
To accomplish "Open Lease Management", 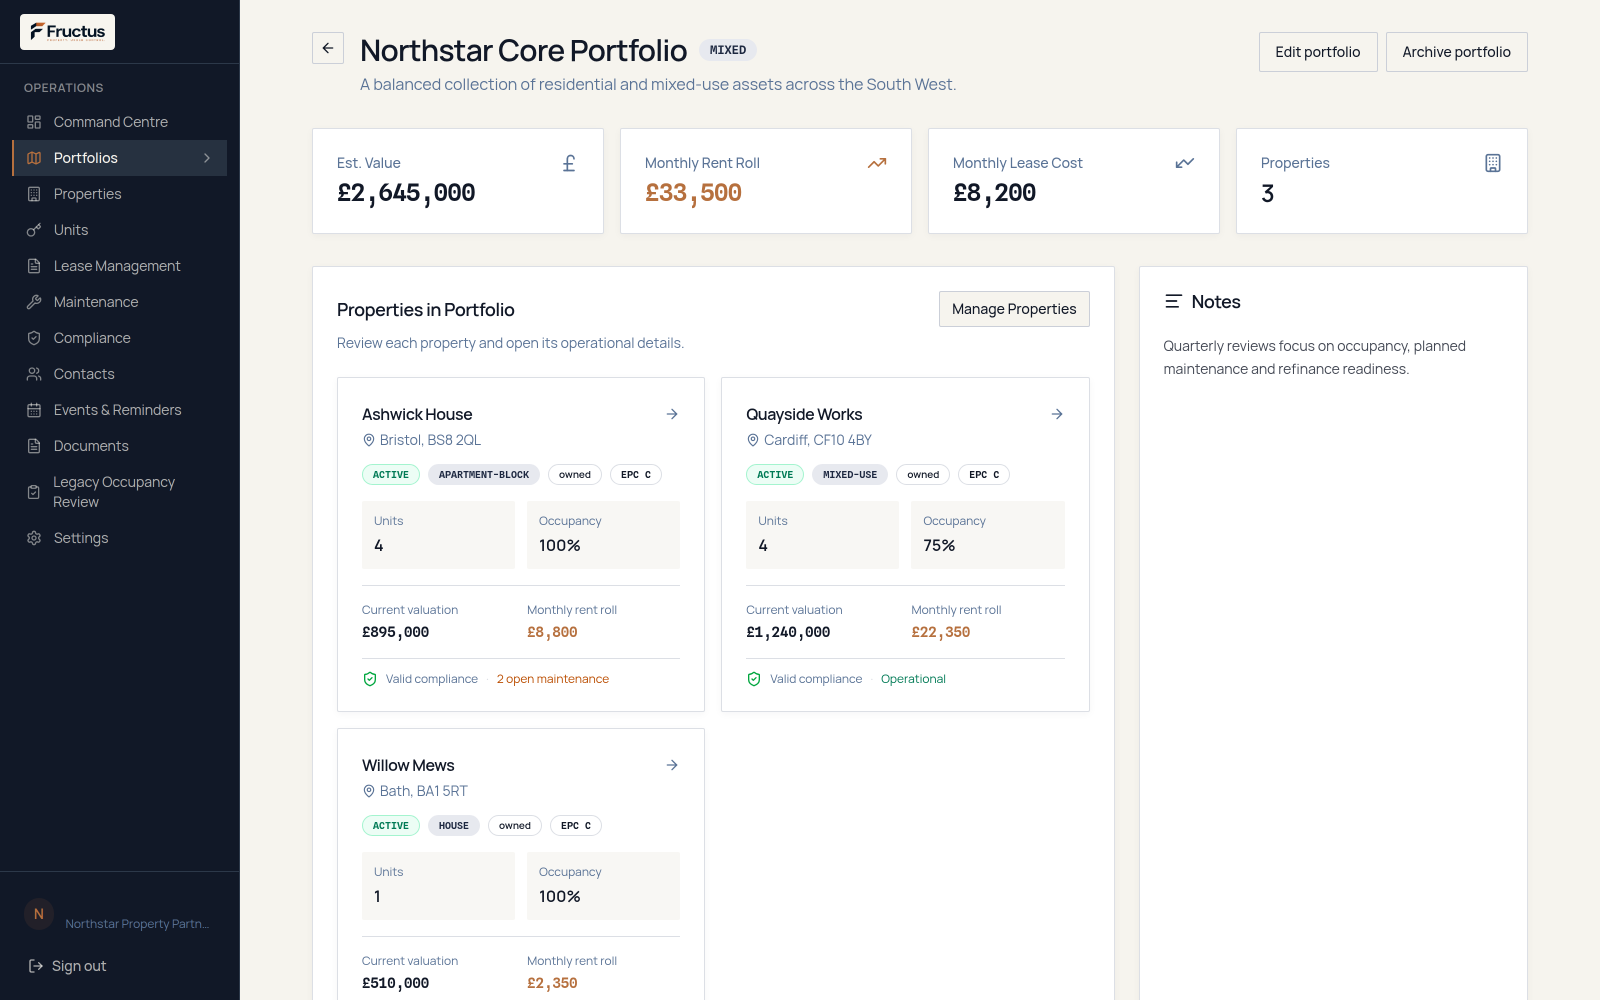I will click(120, 266).
